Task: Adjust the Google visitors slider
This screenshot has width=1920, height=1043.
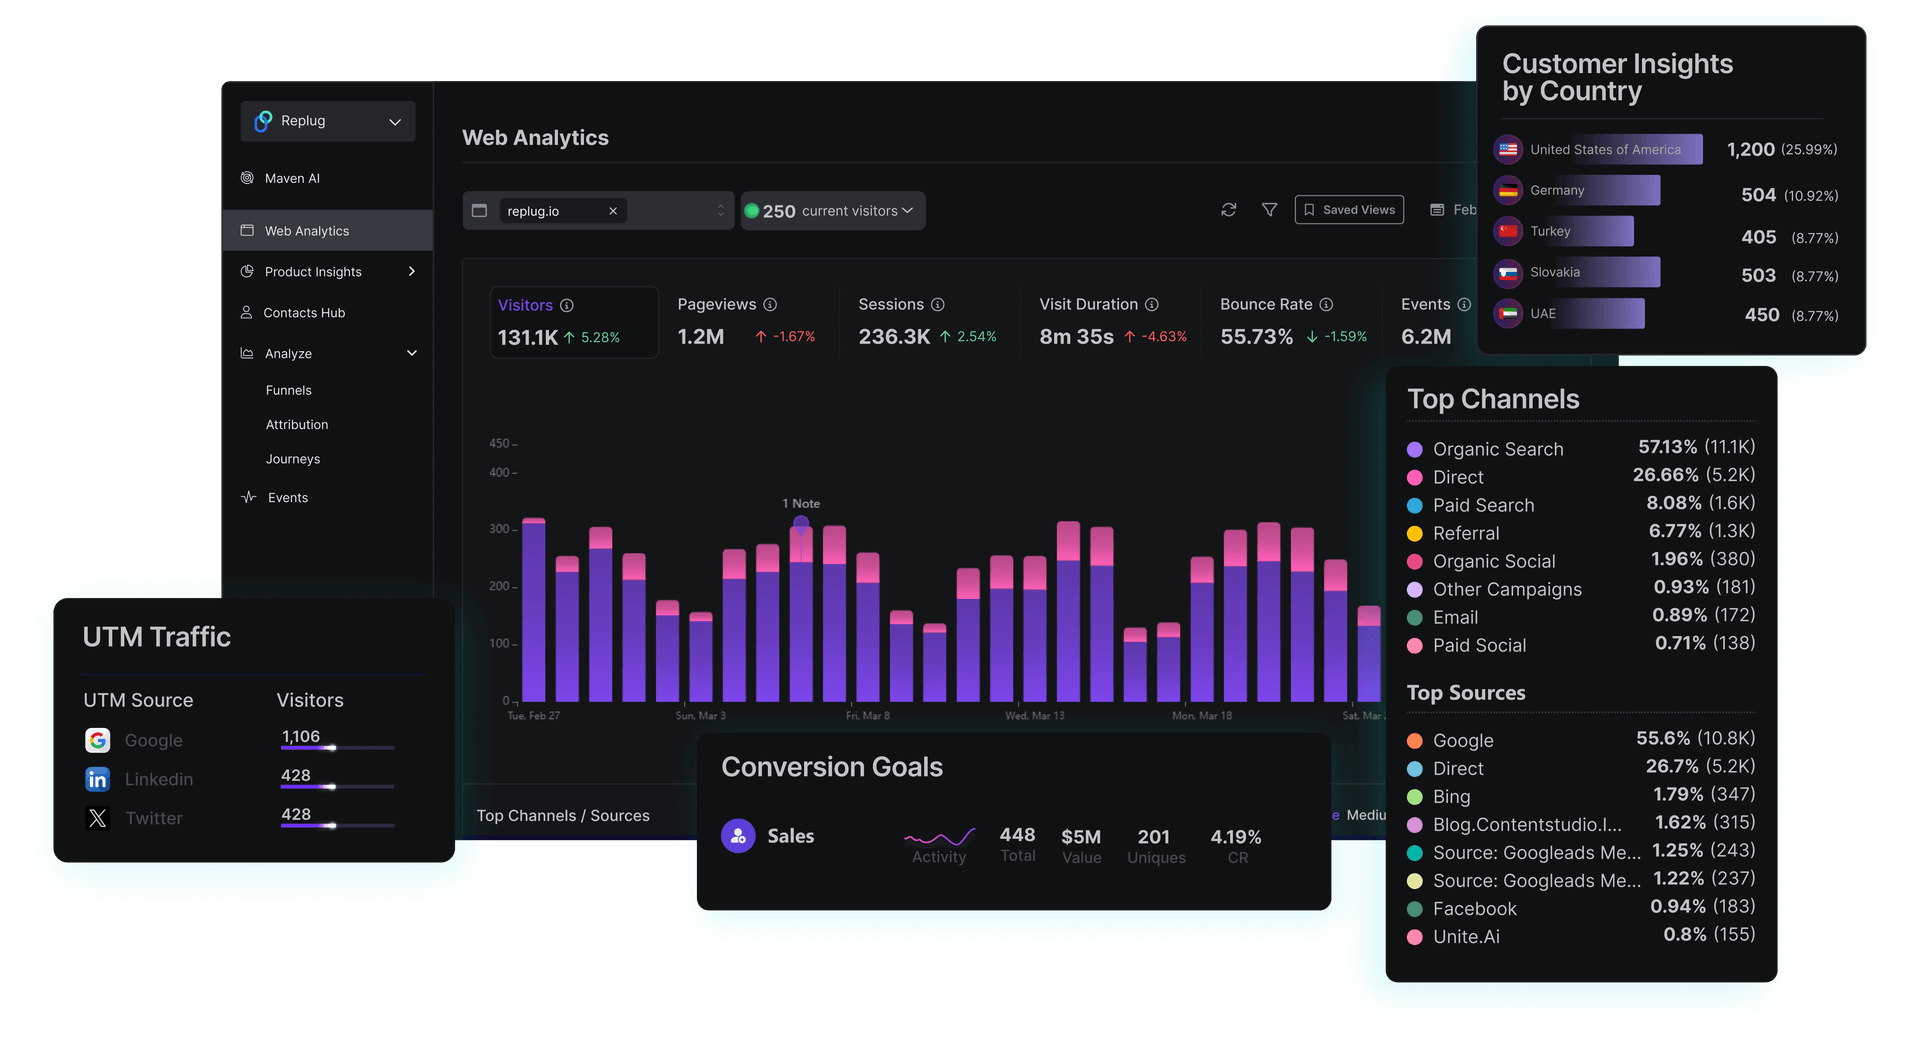Action: click(337, 749)
